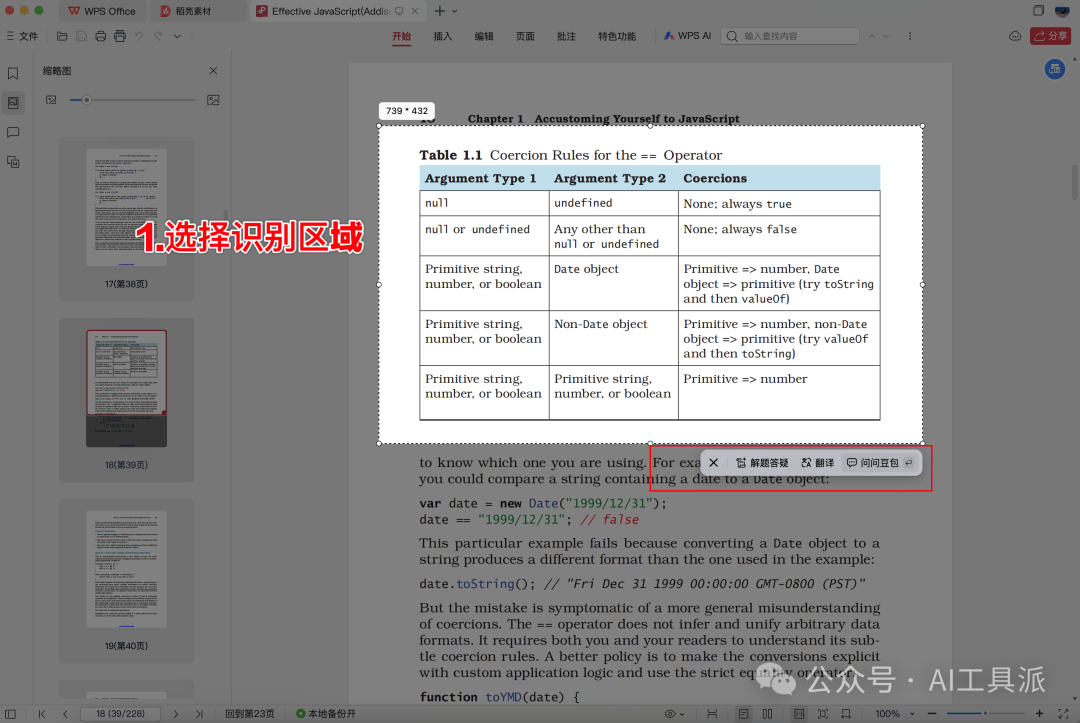Click the search input field

coord(790,36)
